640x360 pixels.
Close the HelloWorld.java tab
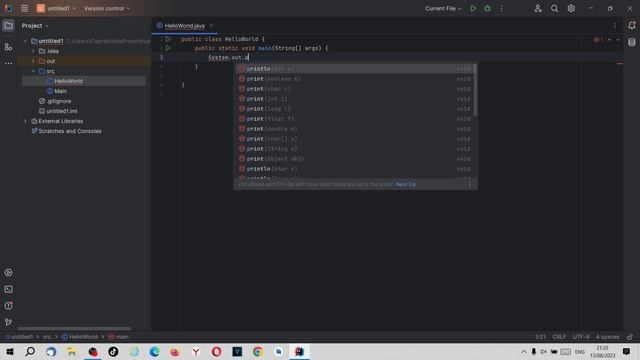click(x=211, y=26)
